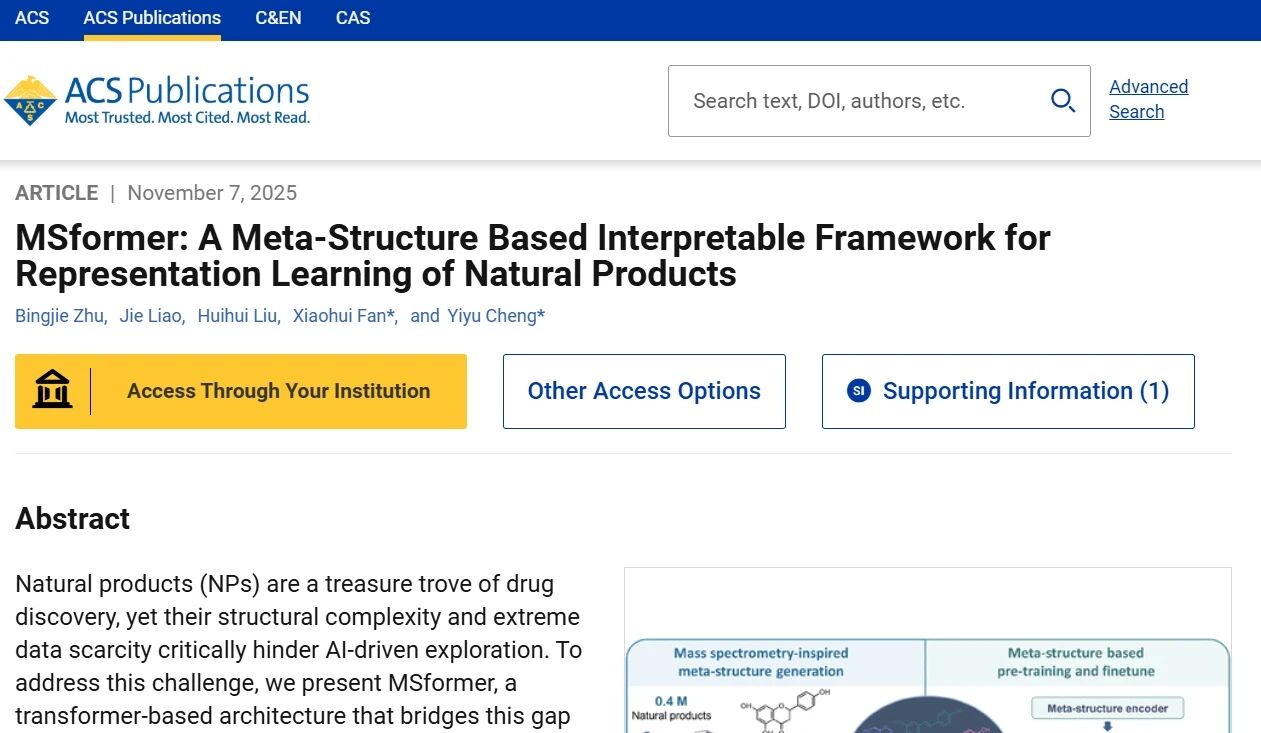
Task: Open author Bingjie Zhu's profile link
Action: [x=60, y=316]
